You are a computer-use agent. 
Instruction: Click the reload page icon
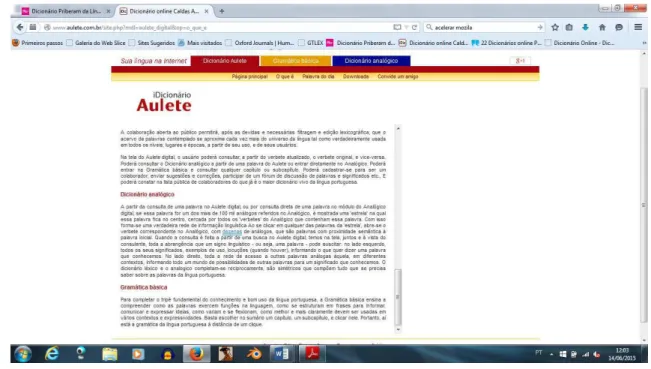click(414, 27)
